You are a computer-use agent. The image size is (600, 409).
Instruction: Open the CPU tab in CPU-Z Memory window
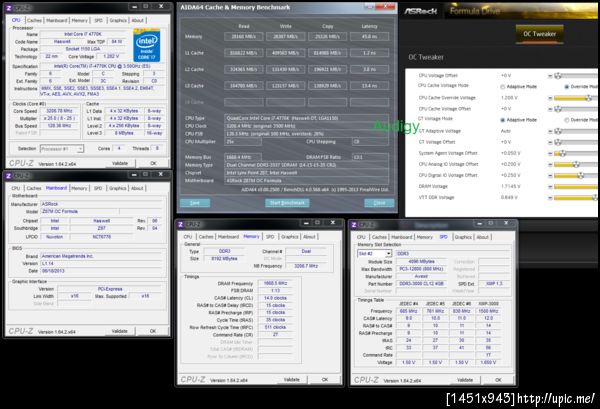click(188, 237)
